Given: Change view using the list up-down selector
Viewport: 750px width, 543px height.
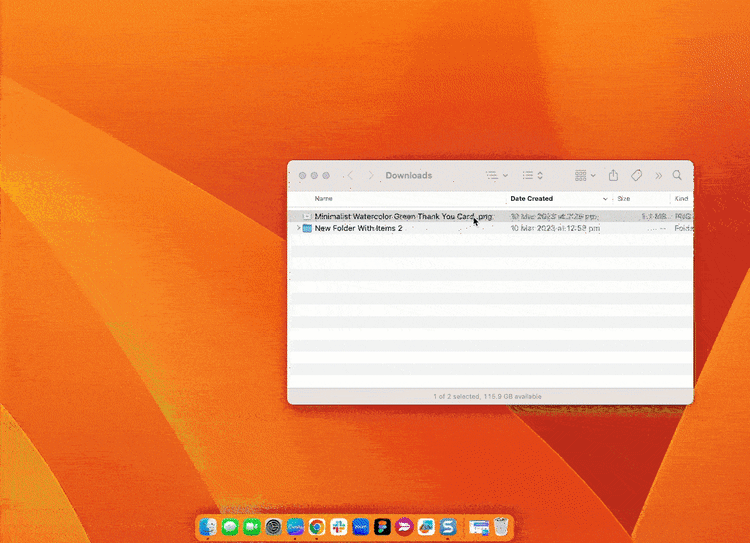Looking at the screenshot, I should (x=532, y=176).
